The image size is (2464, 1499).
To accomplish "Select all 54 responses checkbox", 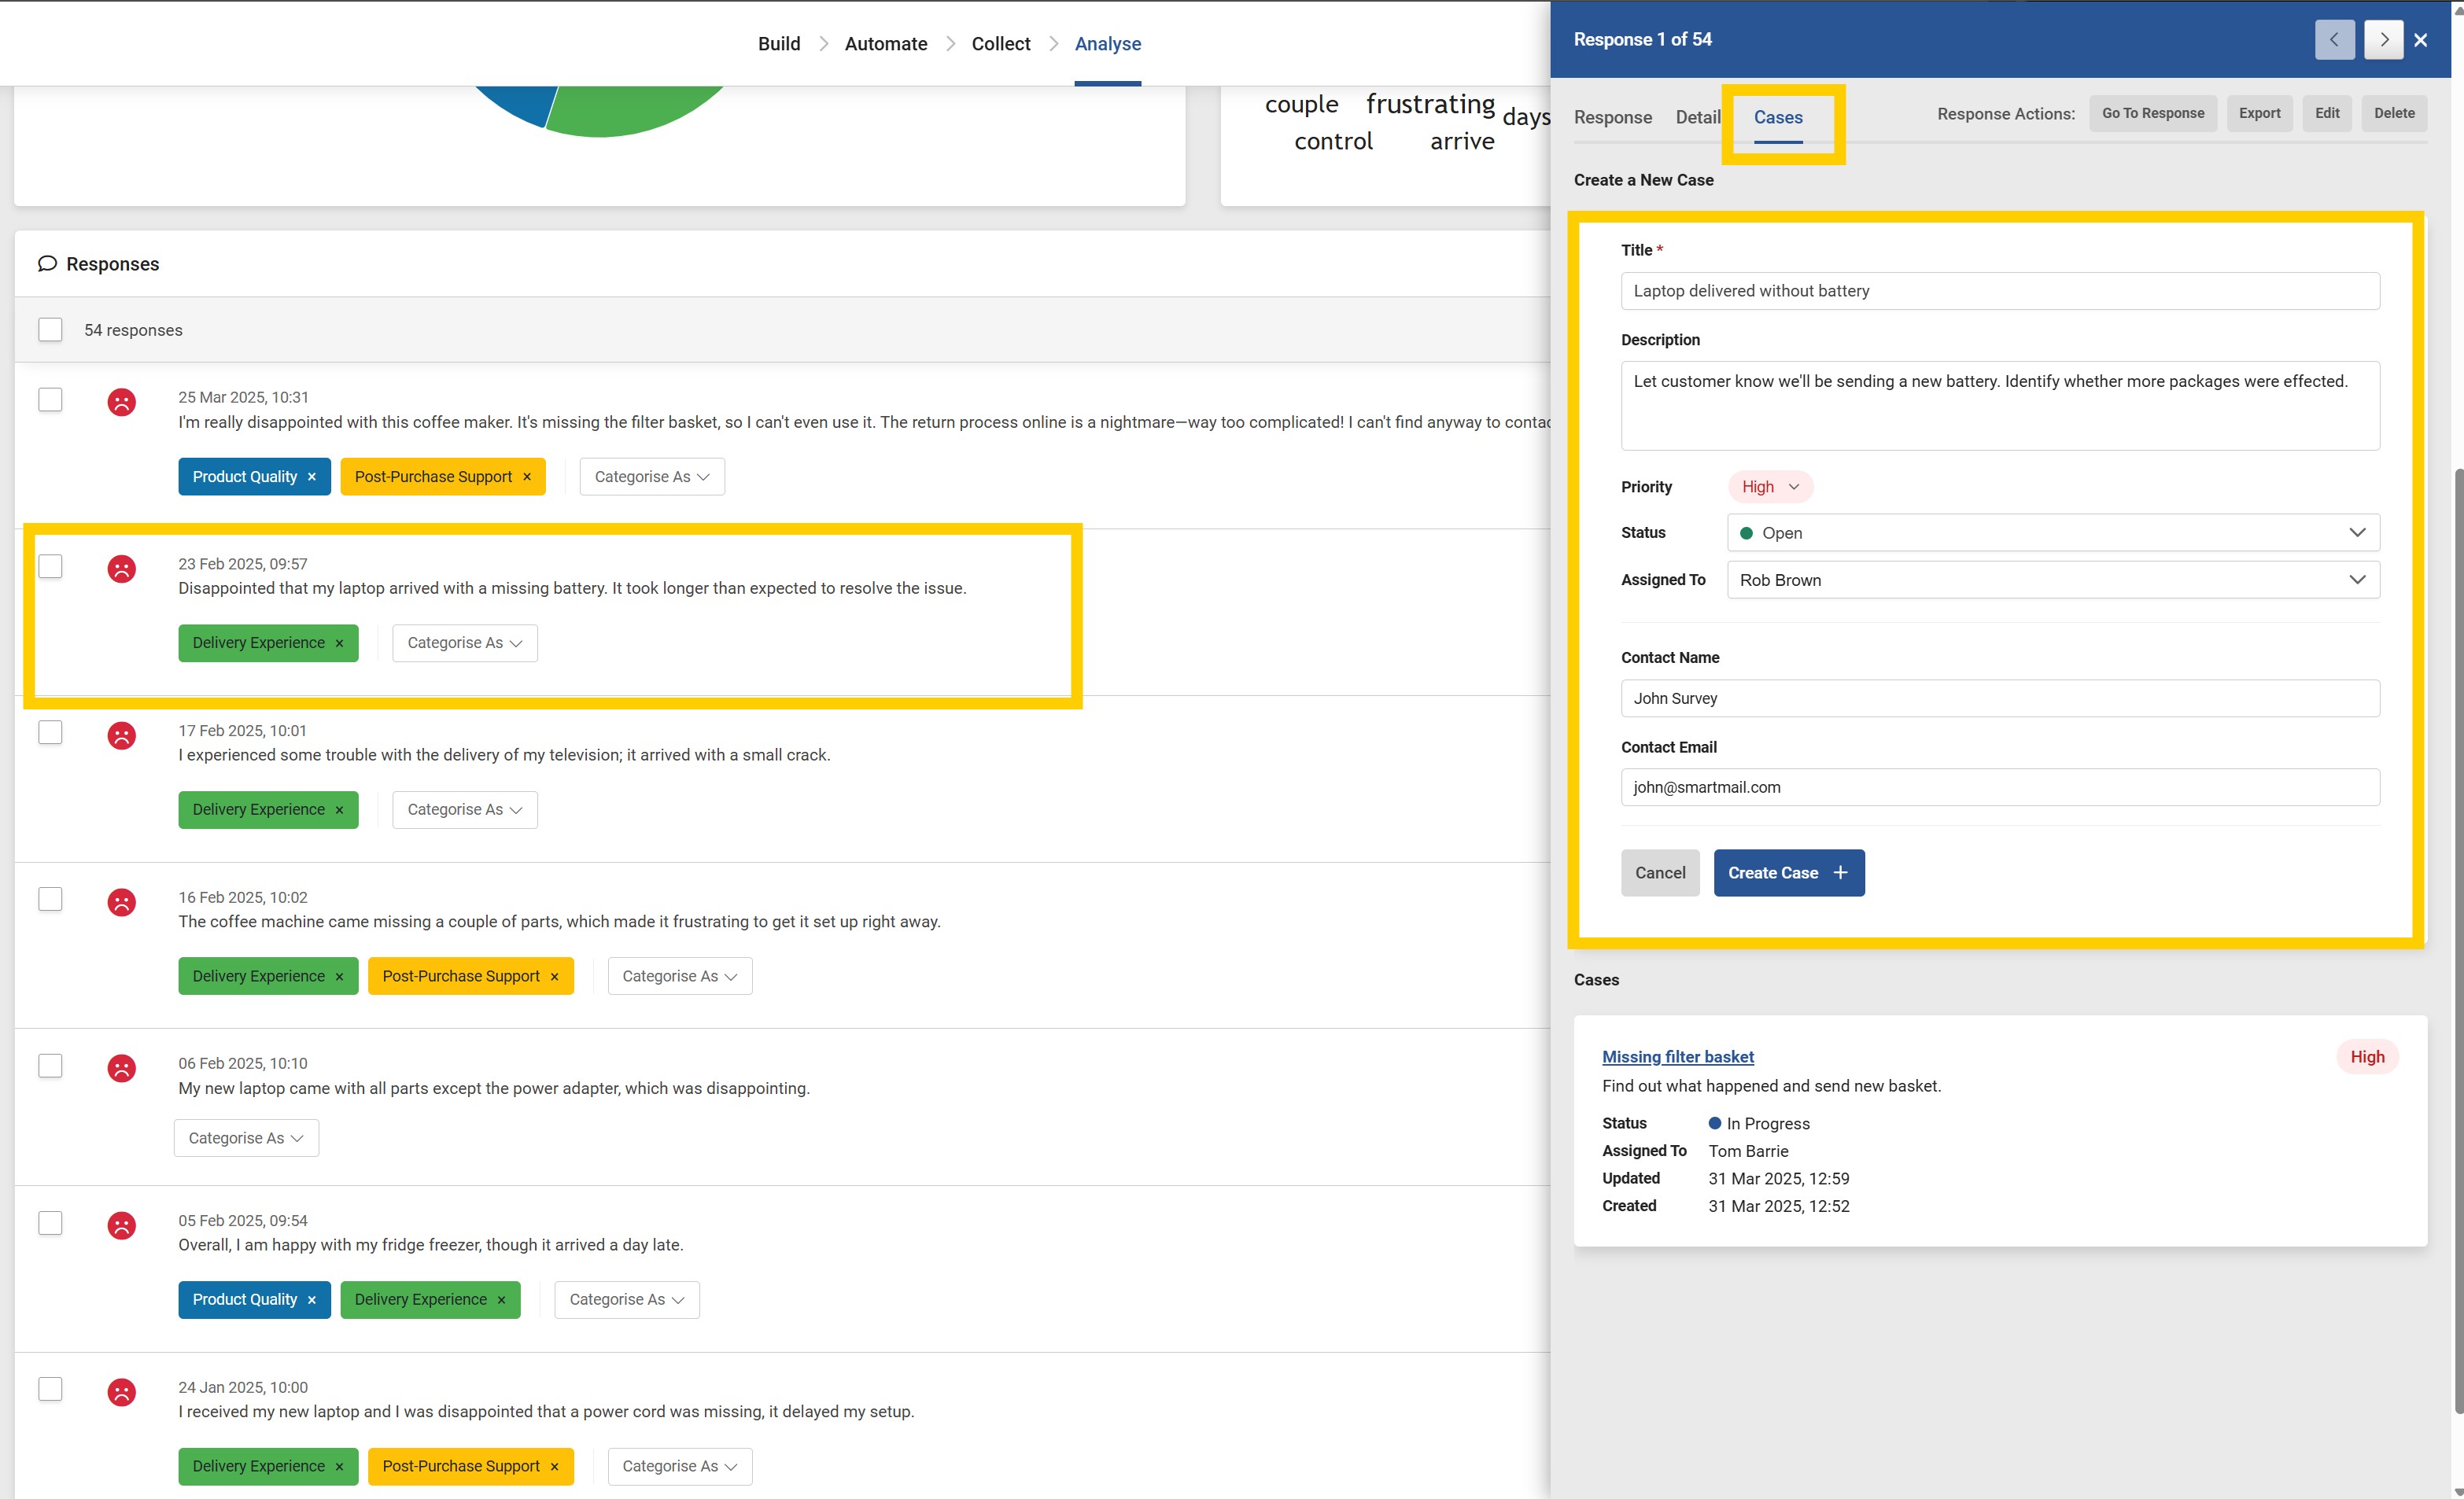I will click(x=50, y=330).
